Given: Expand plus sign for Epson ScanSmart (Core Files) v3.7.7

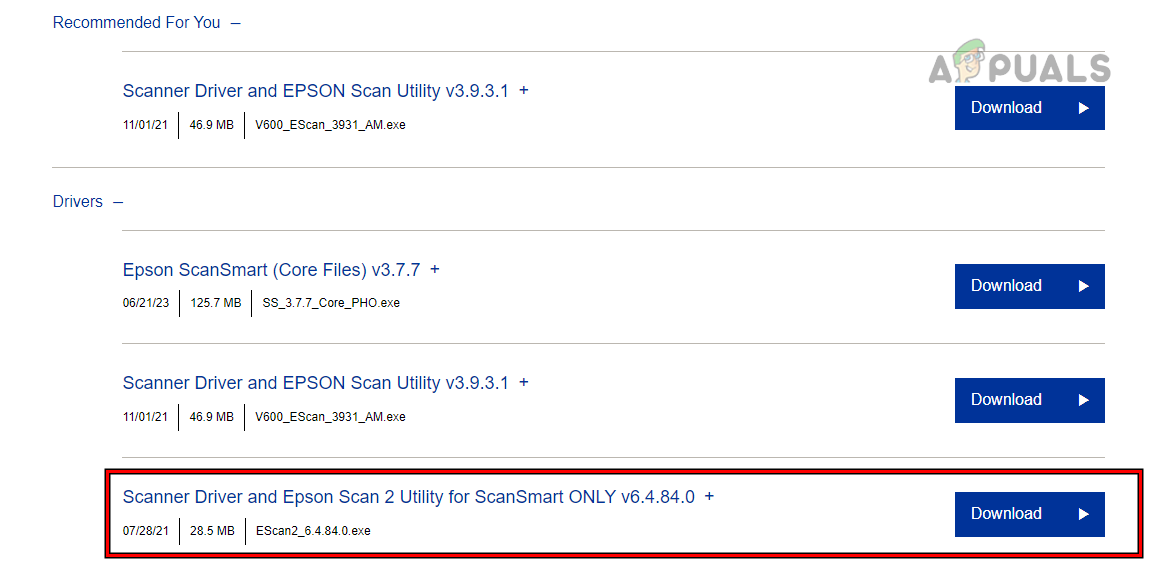Looking at the screenshot, I should click(435, 269).
